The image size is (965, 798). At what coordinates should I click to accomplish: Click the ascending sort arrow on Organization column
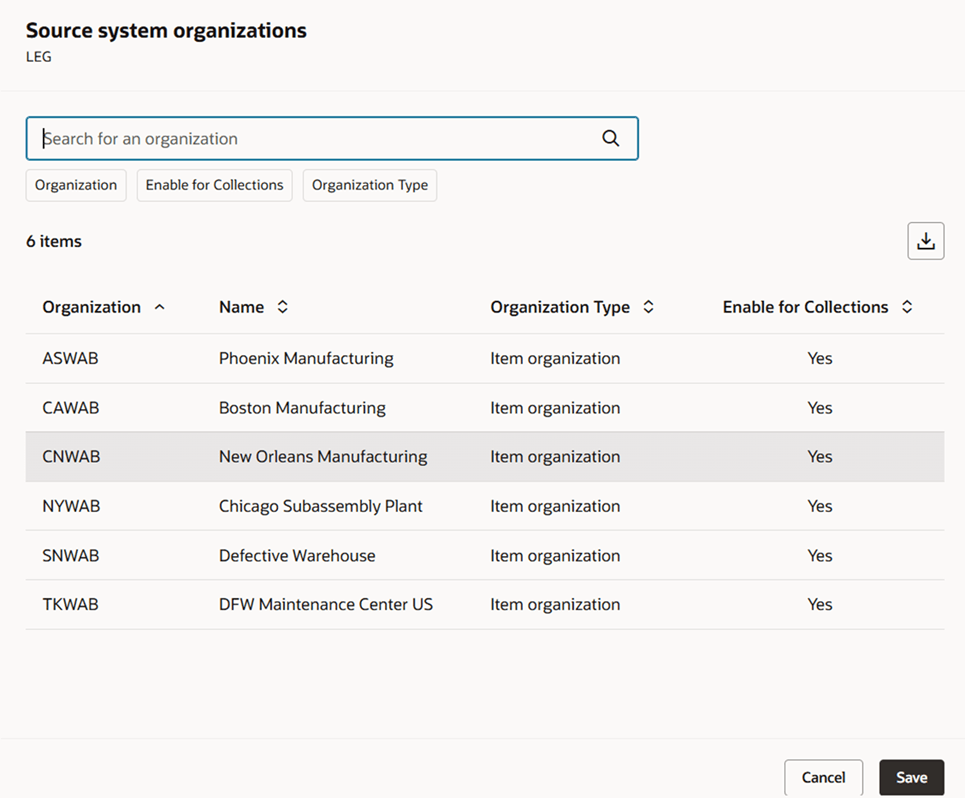(160, 307)
